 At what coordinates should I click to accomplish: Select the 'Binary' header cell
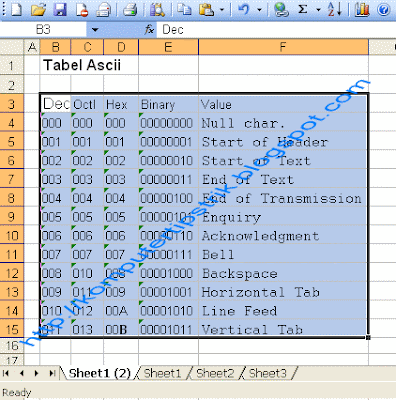pyautogui.click(x=168, y=104)
